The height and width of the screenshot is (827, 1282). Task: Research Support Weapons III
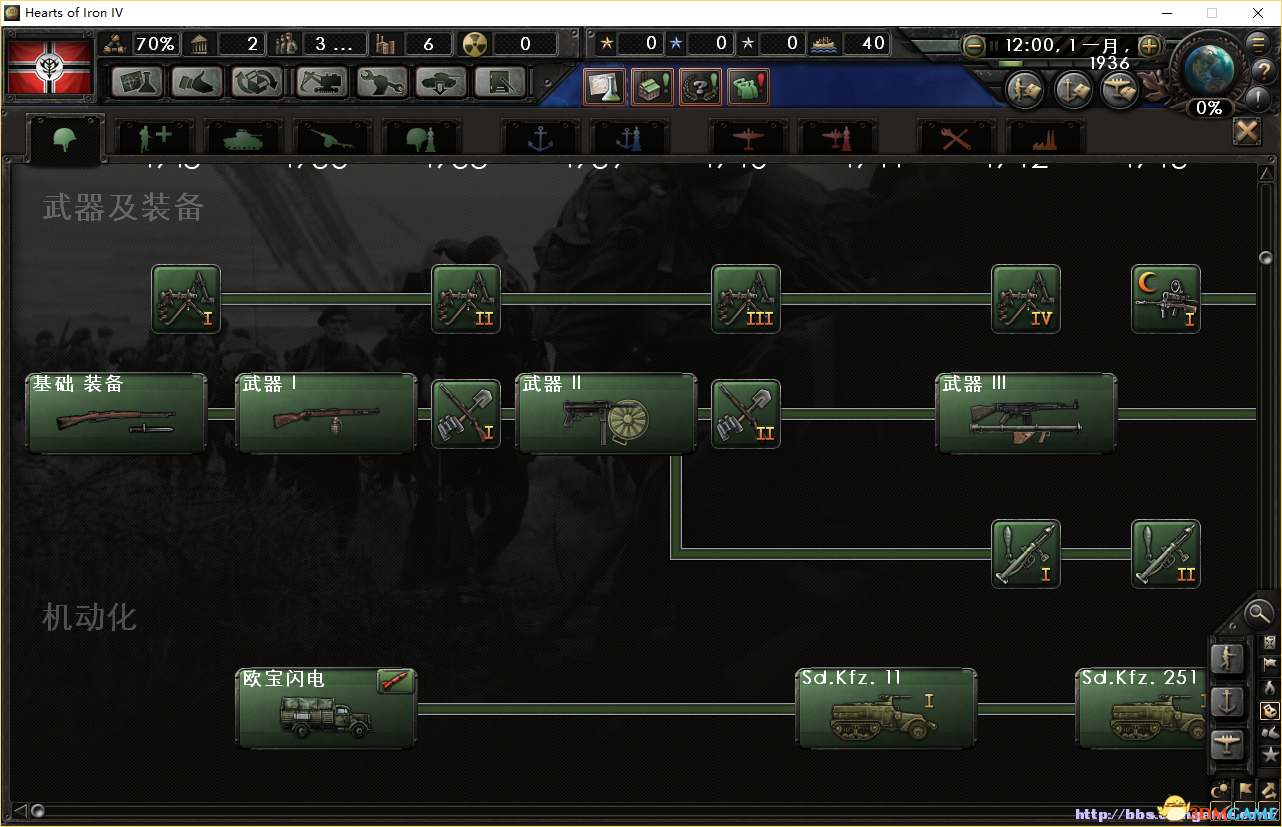[x=746, y=299]
